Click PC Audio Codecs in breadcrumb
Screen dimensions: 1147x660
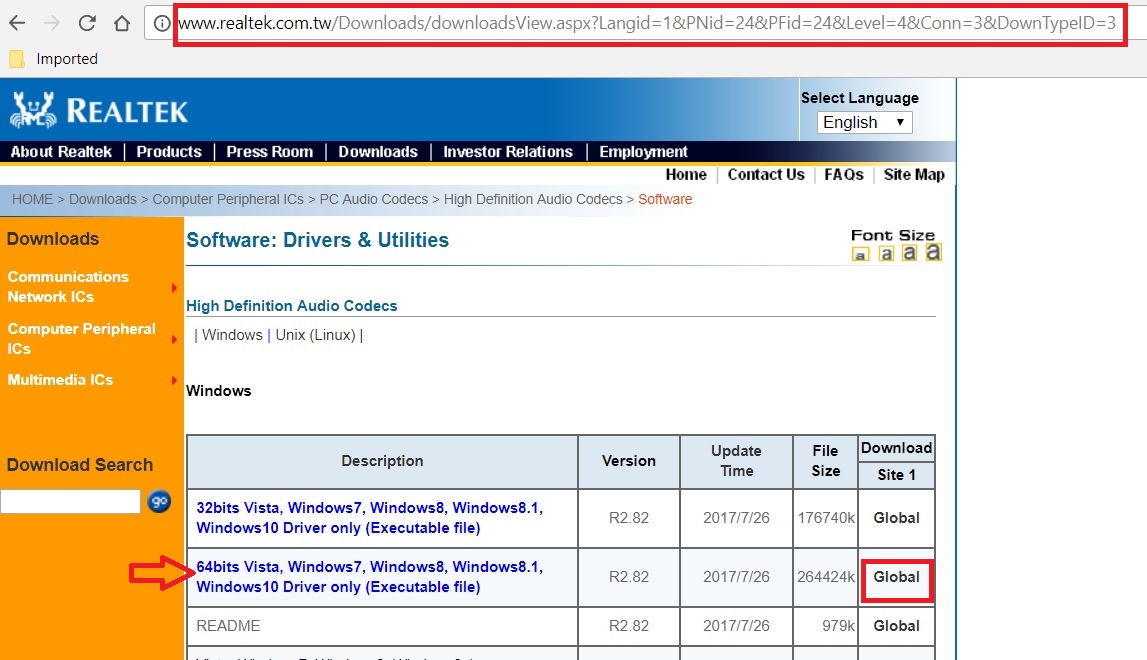[373, 199]
